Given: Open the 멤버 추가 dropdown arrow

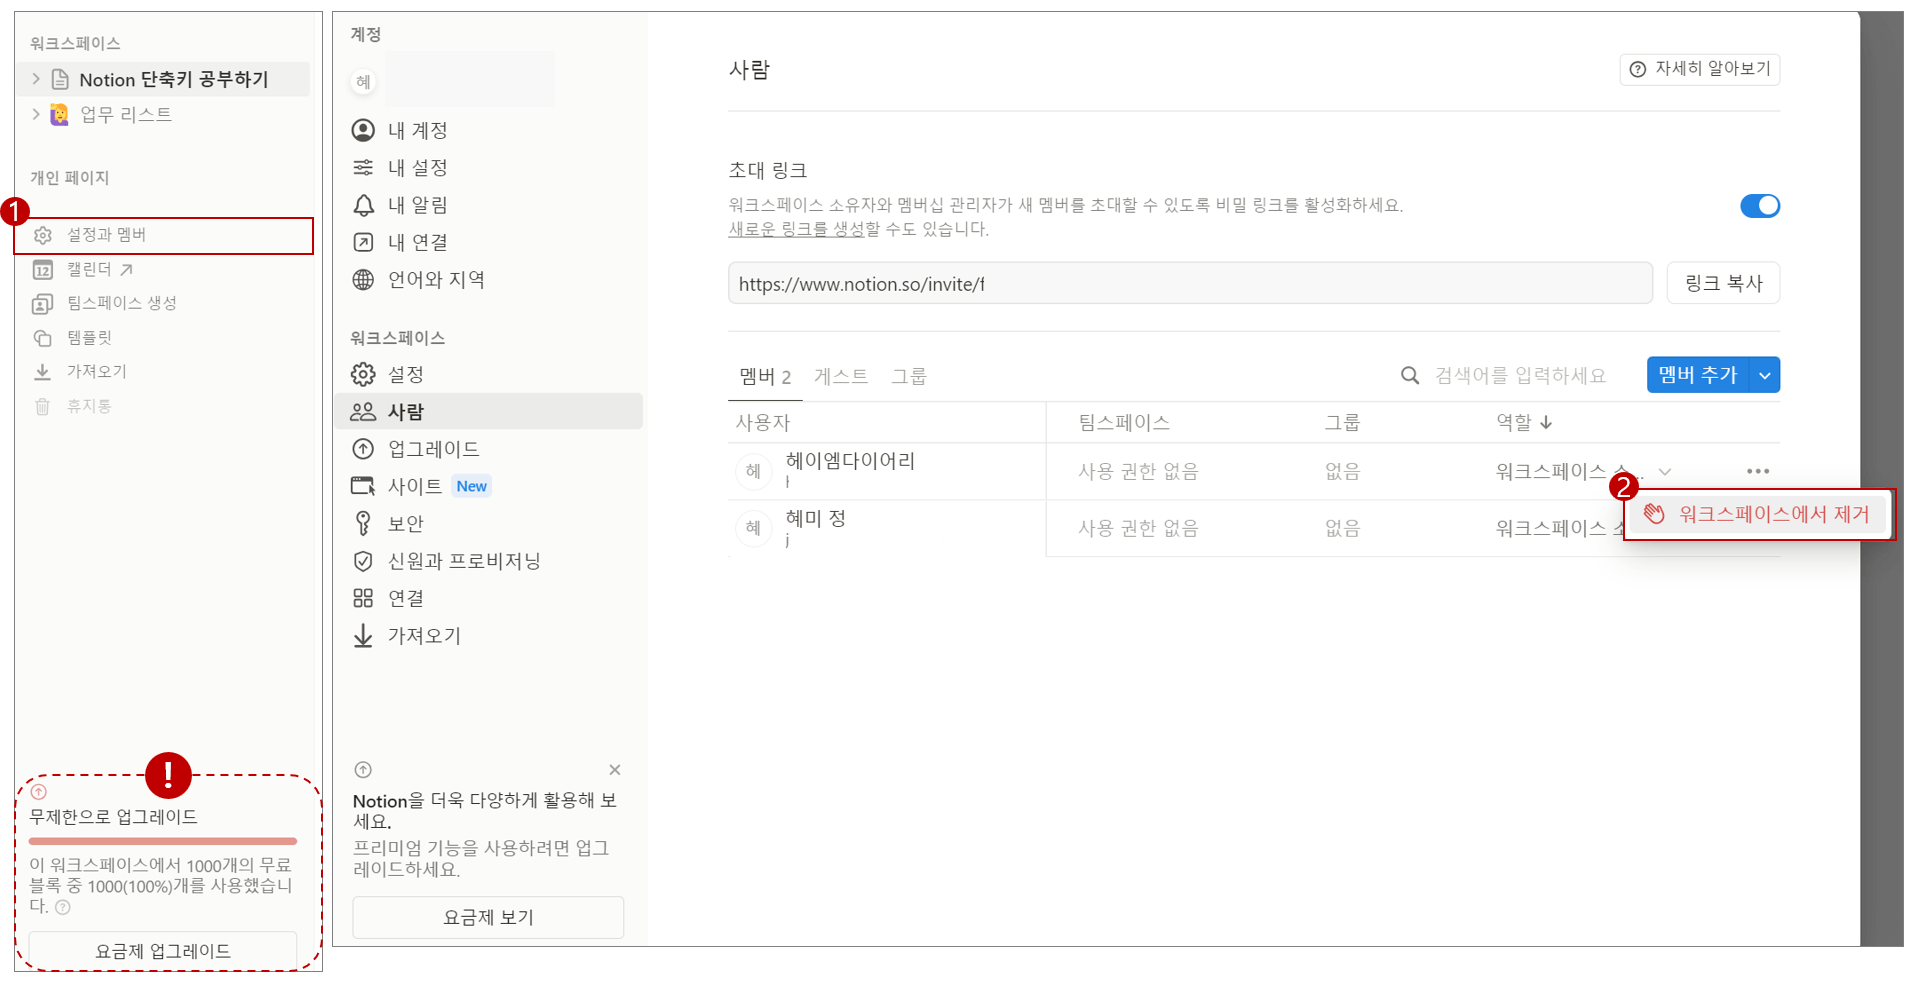Looking at the screenshot, I should click(1765, 375).
